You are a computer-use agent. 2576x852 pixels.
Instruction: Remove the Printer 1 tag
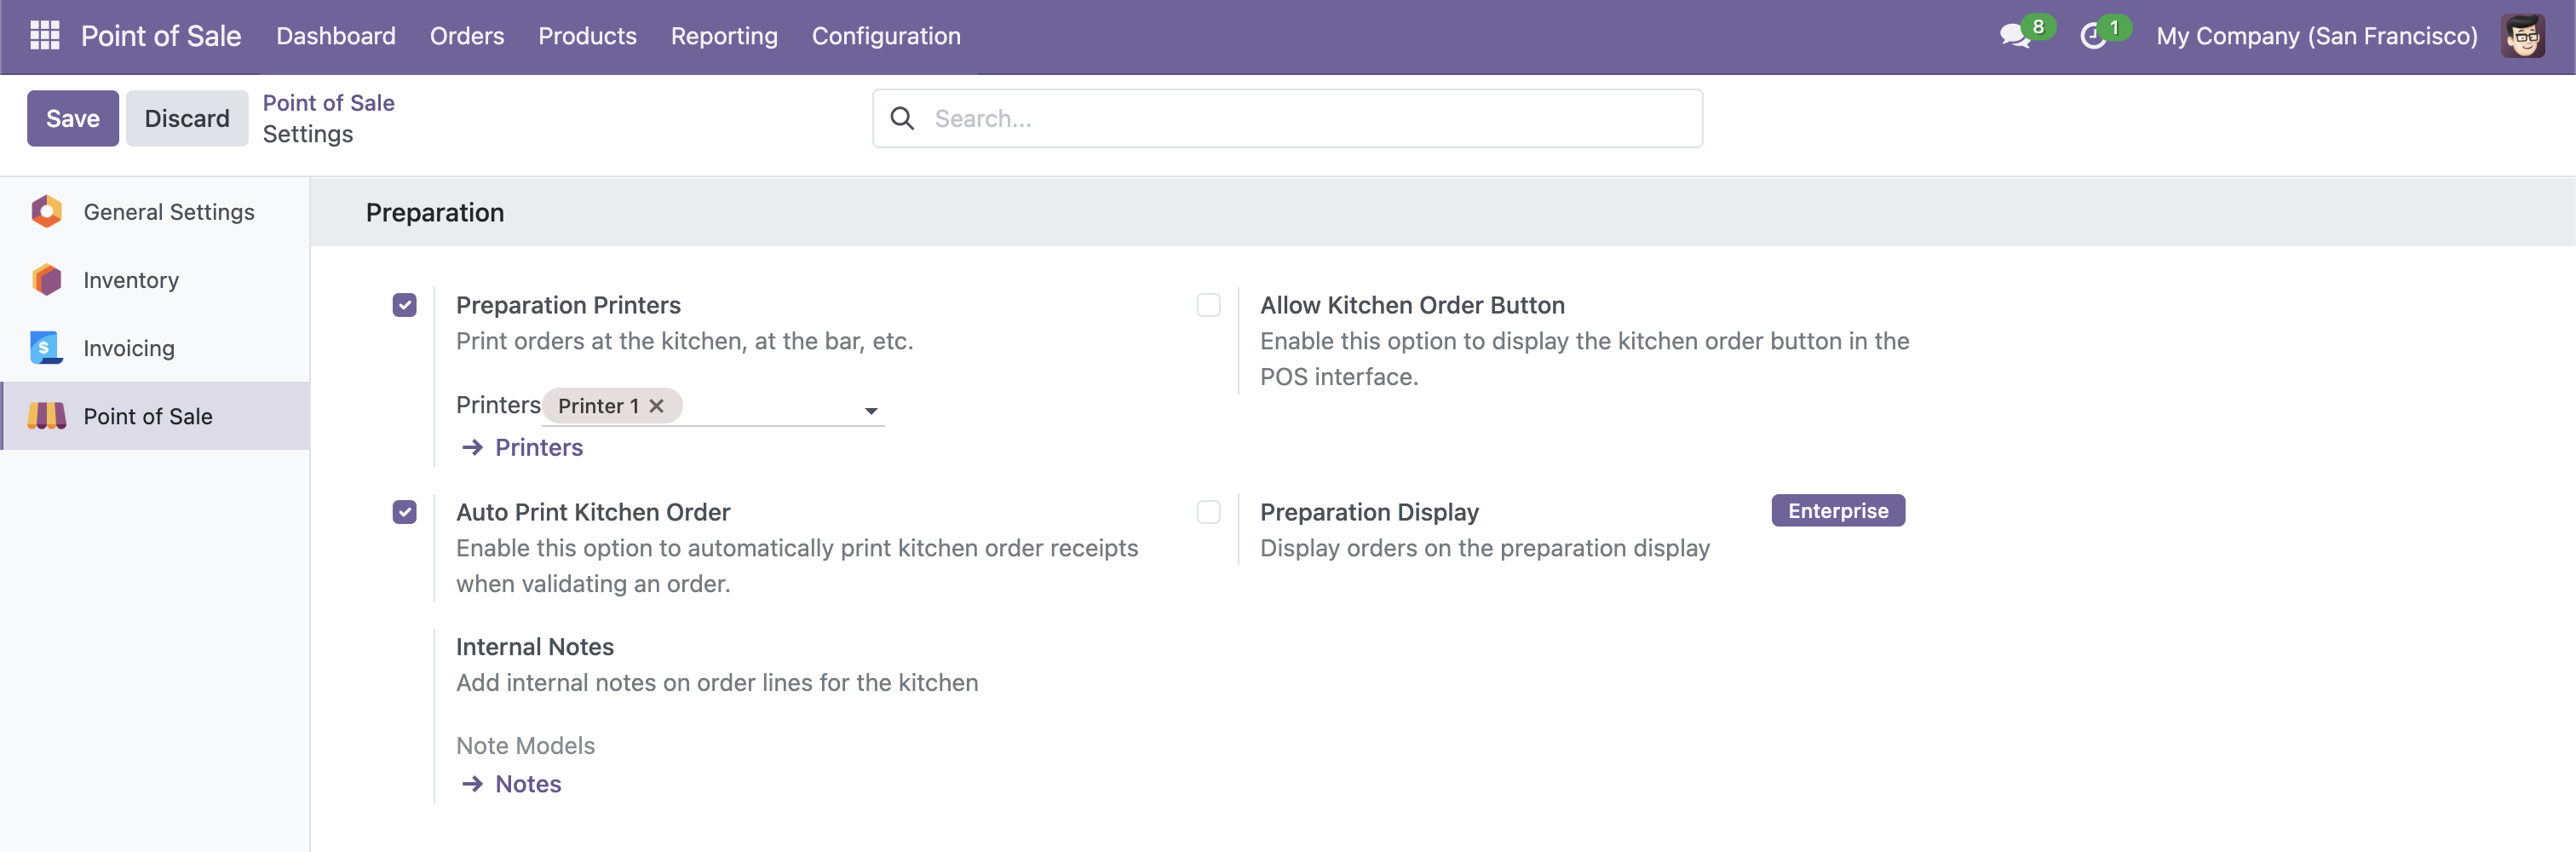pyautogui.click(x=656, y=406)
